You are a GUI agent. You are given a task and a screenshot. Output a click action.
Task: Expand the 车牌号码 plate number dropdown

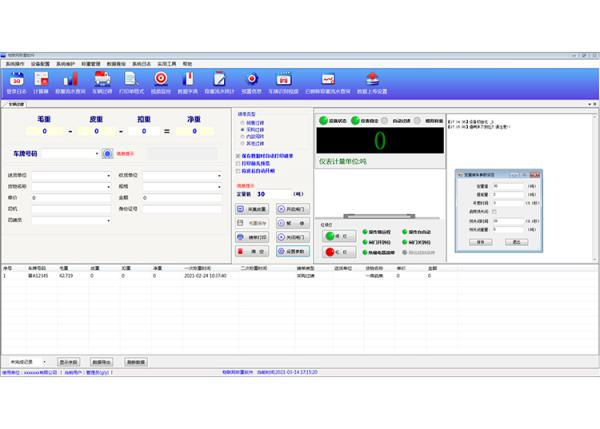pos(96,154)
